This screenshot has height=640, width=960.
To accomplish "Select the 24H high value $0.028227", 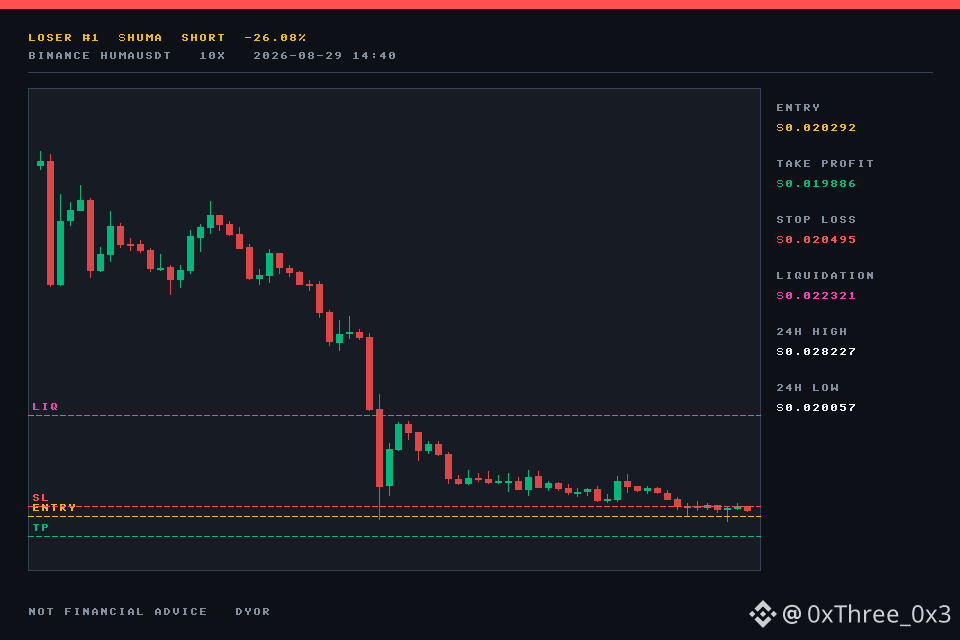I will coord(816,352).
